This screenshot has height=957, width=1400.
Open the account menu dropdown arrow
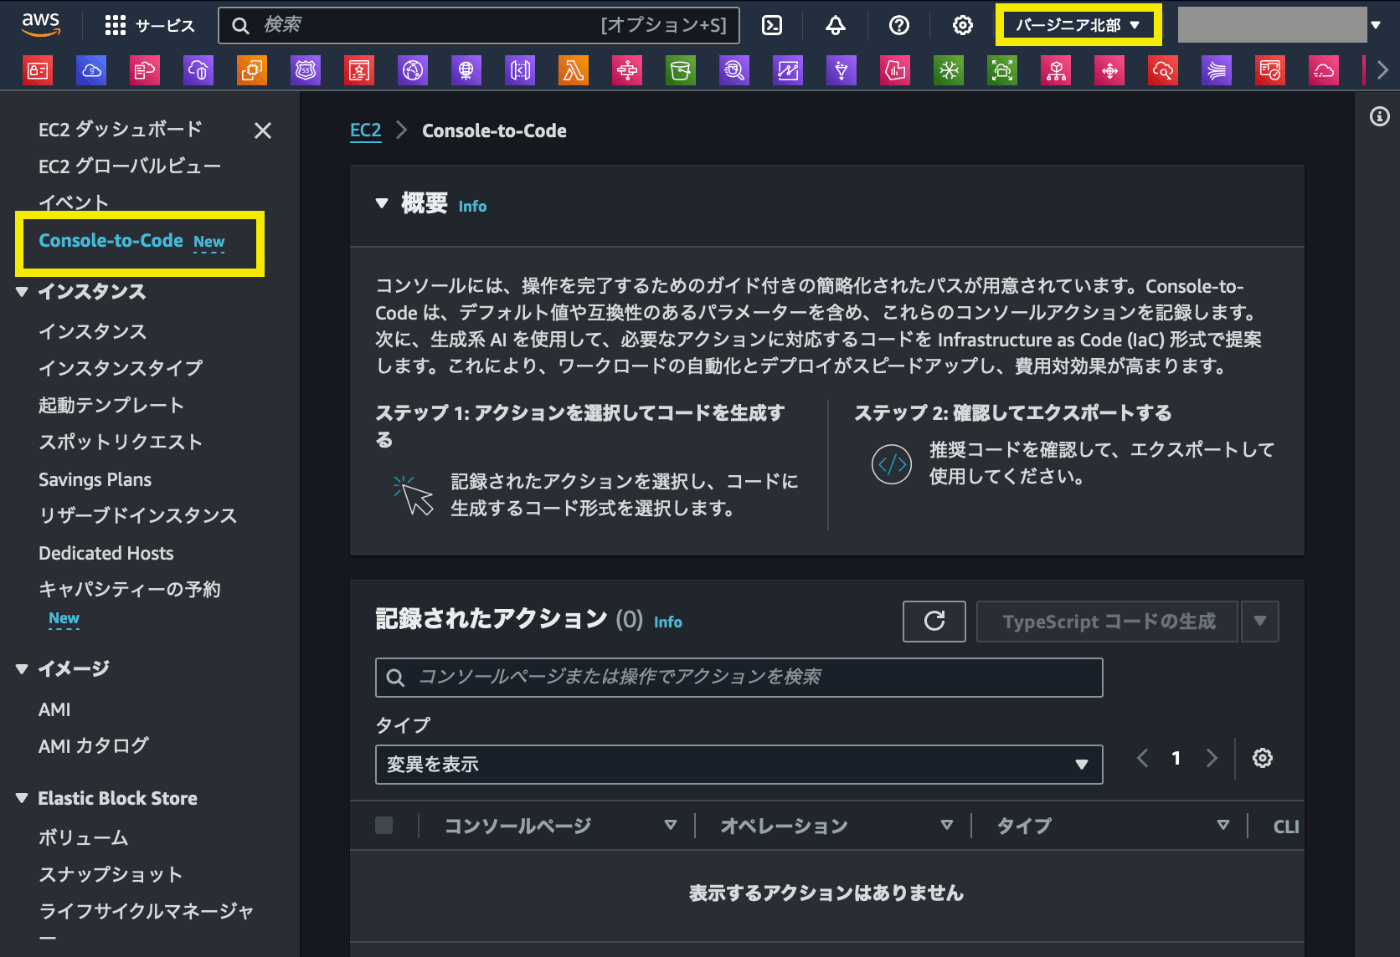pyautogui.click(x=1376, y=25)
